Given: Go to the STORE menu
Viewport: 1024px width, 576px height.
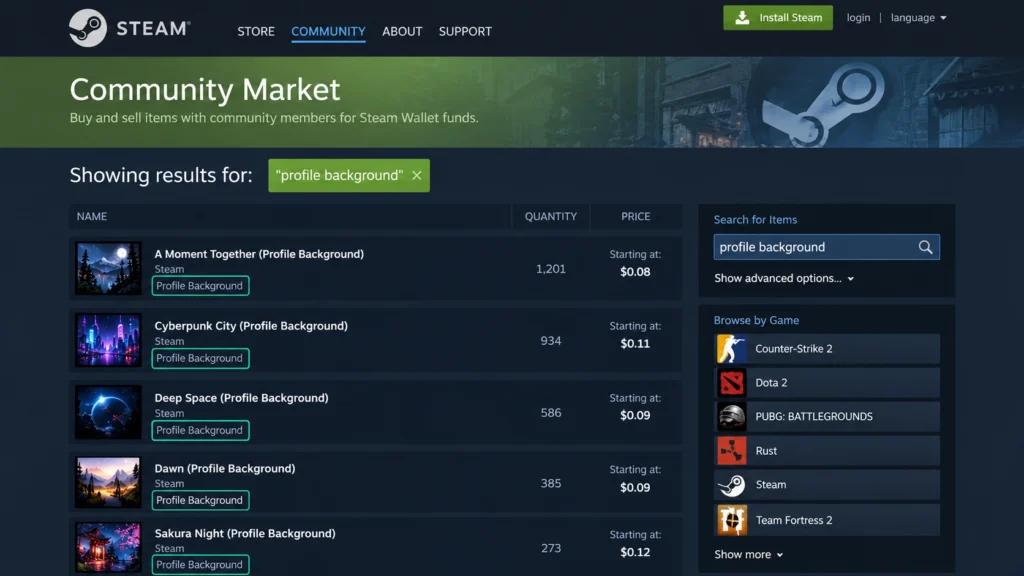Looking at the screenshot, I should coord(256,31).
